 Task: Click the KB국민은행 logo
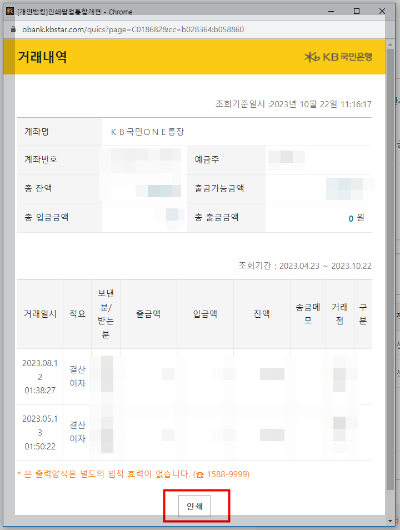(338, 57)
